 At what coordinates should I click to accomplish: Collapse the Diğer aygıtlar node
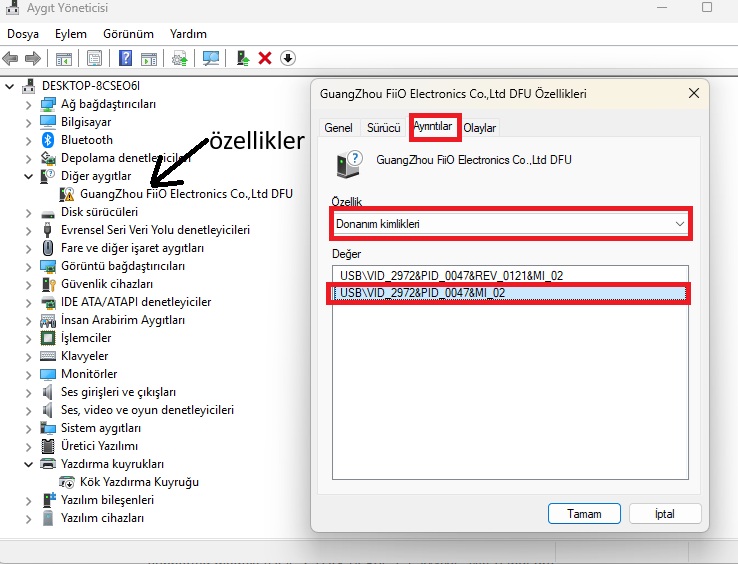tap(28, 177)
